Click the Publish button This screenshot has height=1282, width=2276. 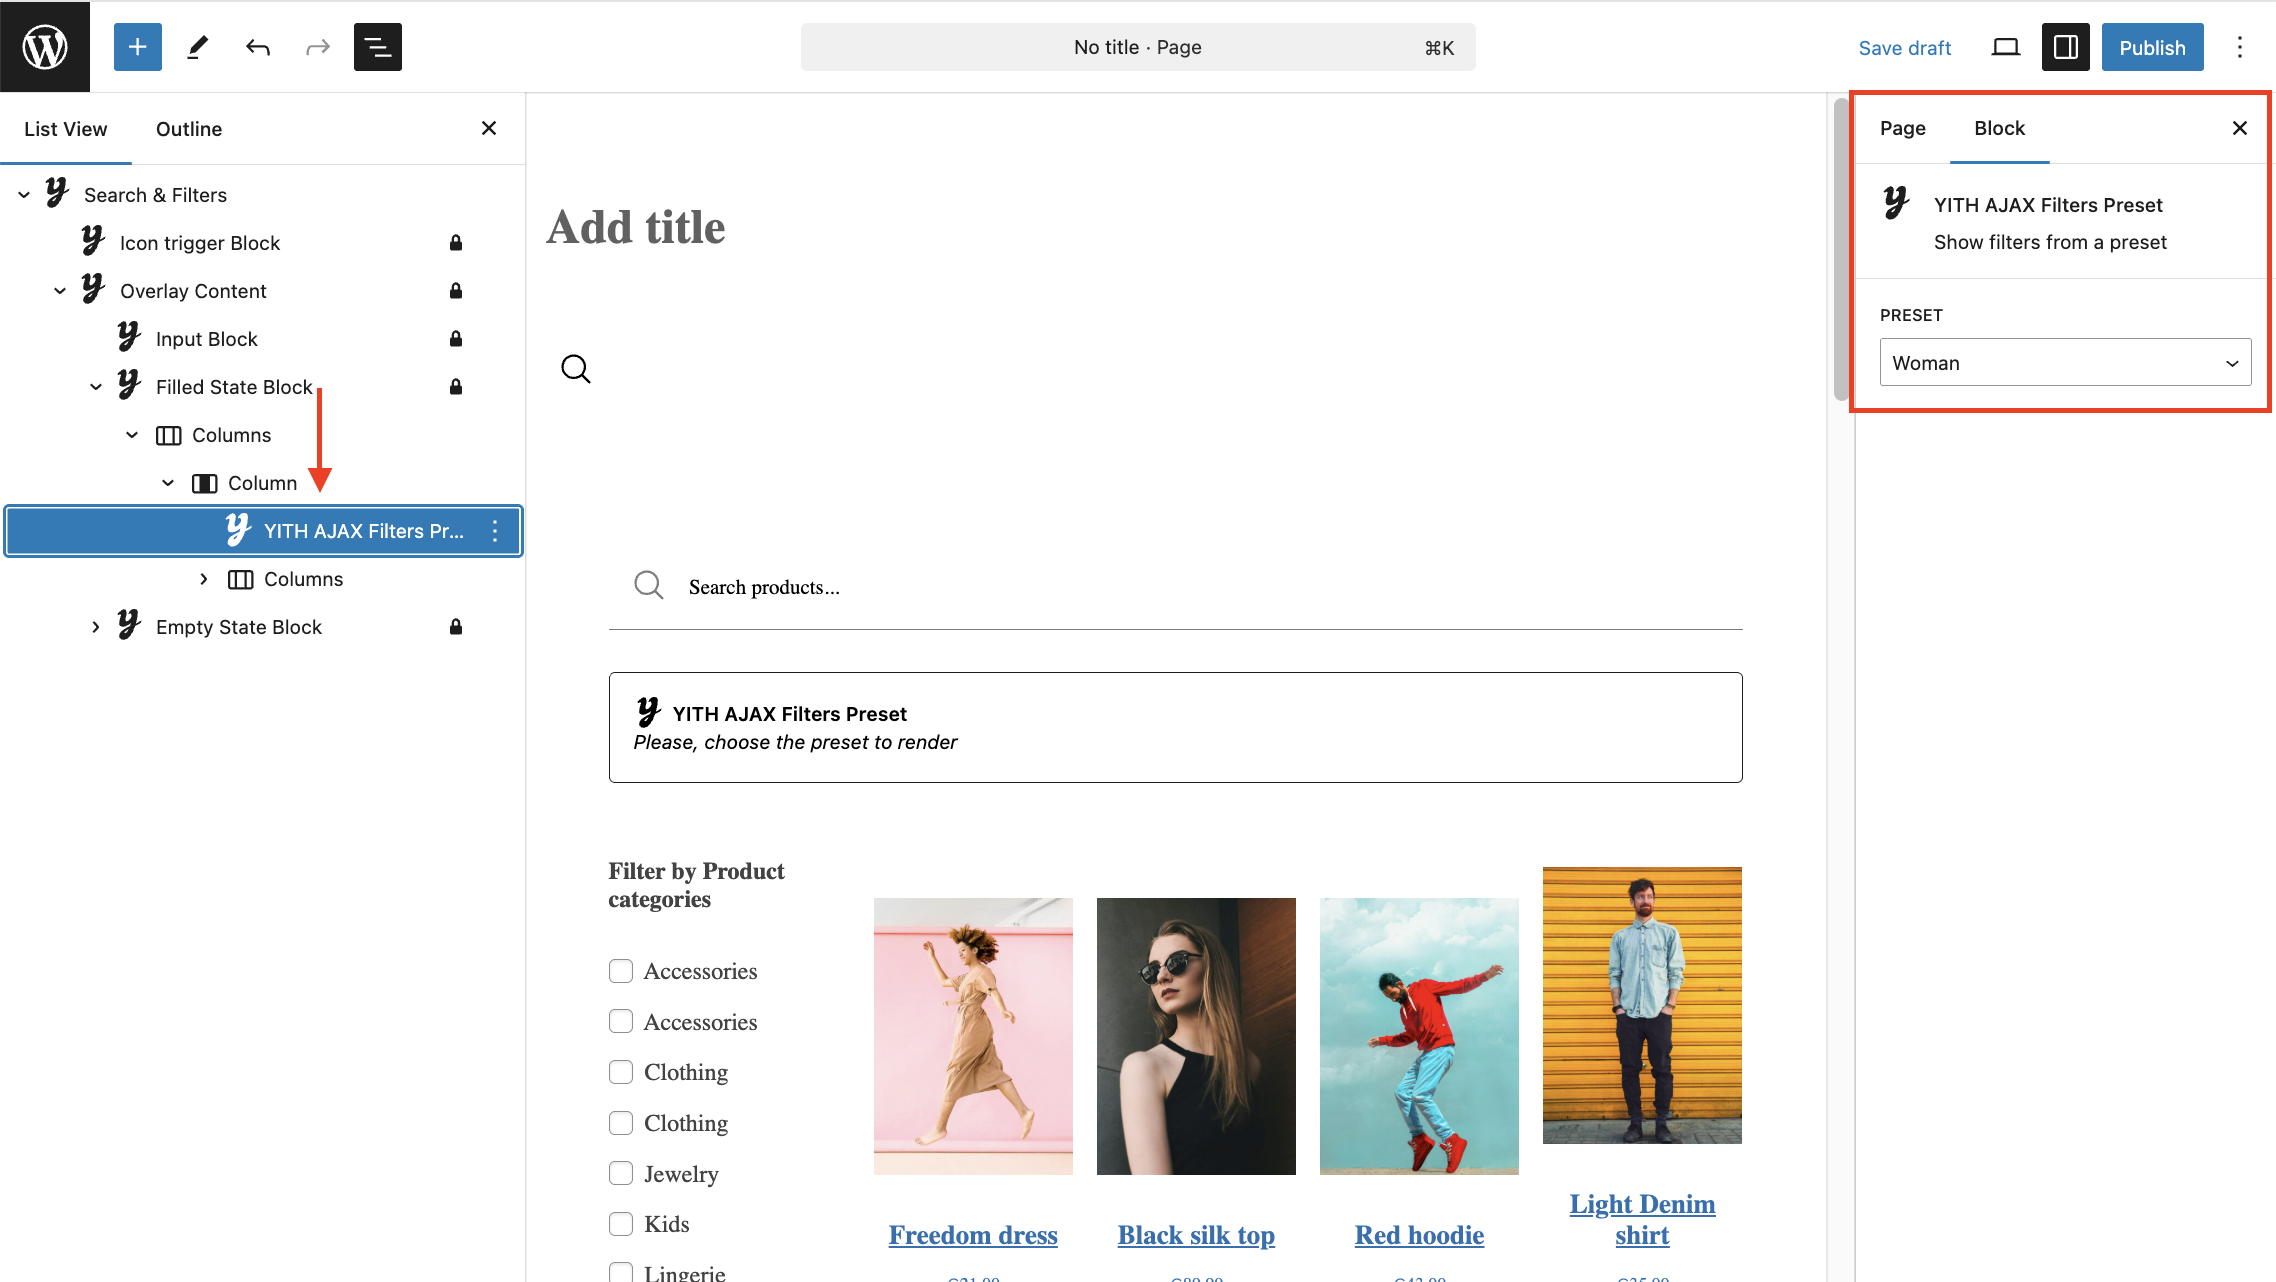tap(2152, 47)
